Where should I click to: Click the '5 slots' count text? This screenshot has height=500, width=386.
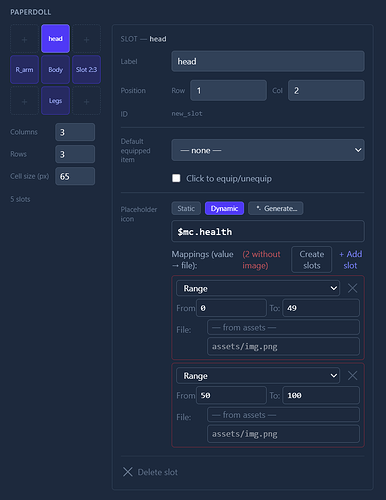pos(20,199)
